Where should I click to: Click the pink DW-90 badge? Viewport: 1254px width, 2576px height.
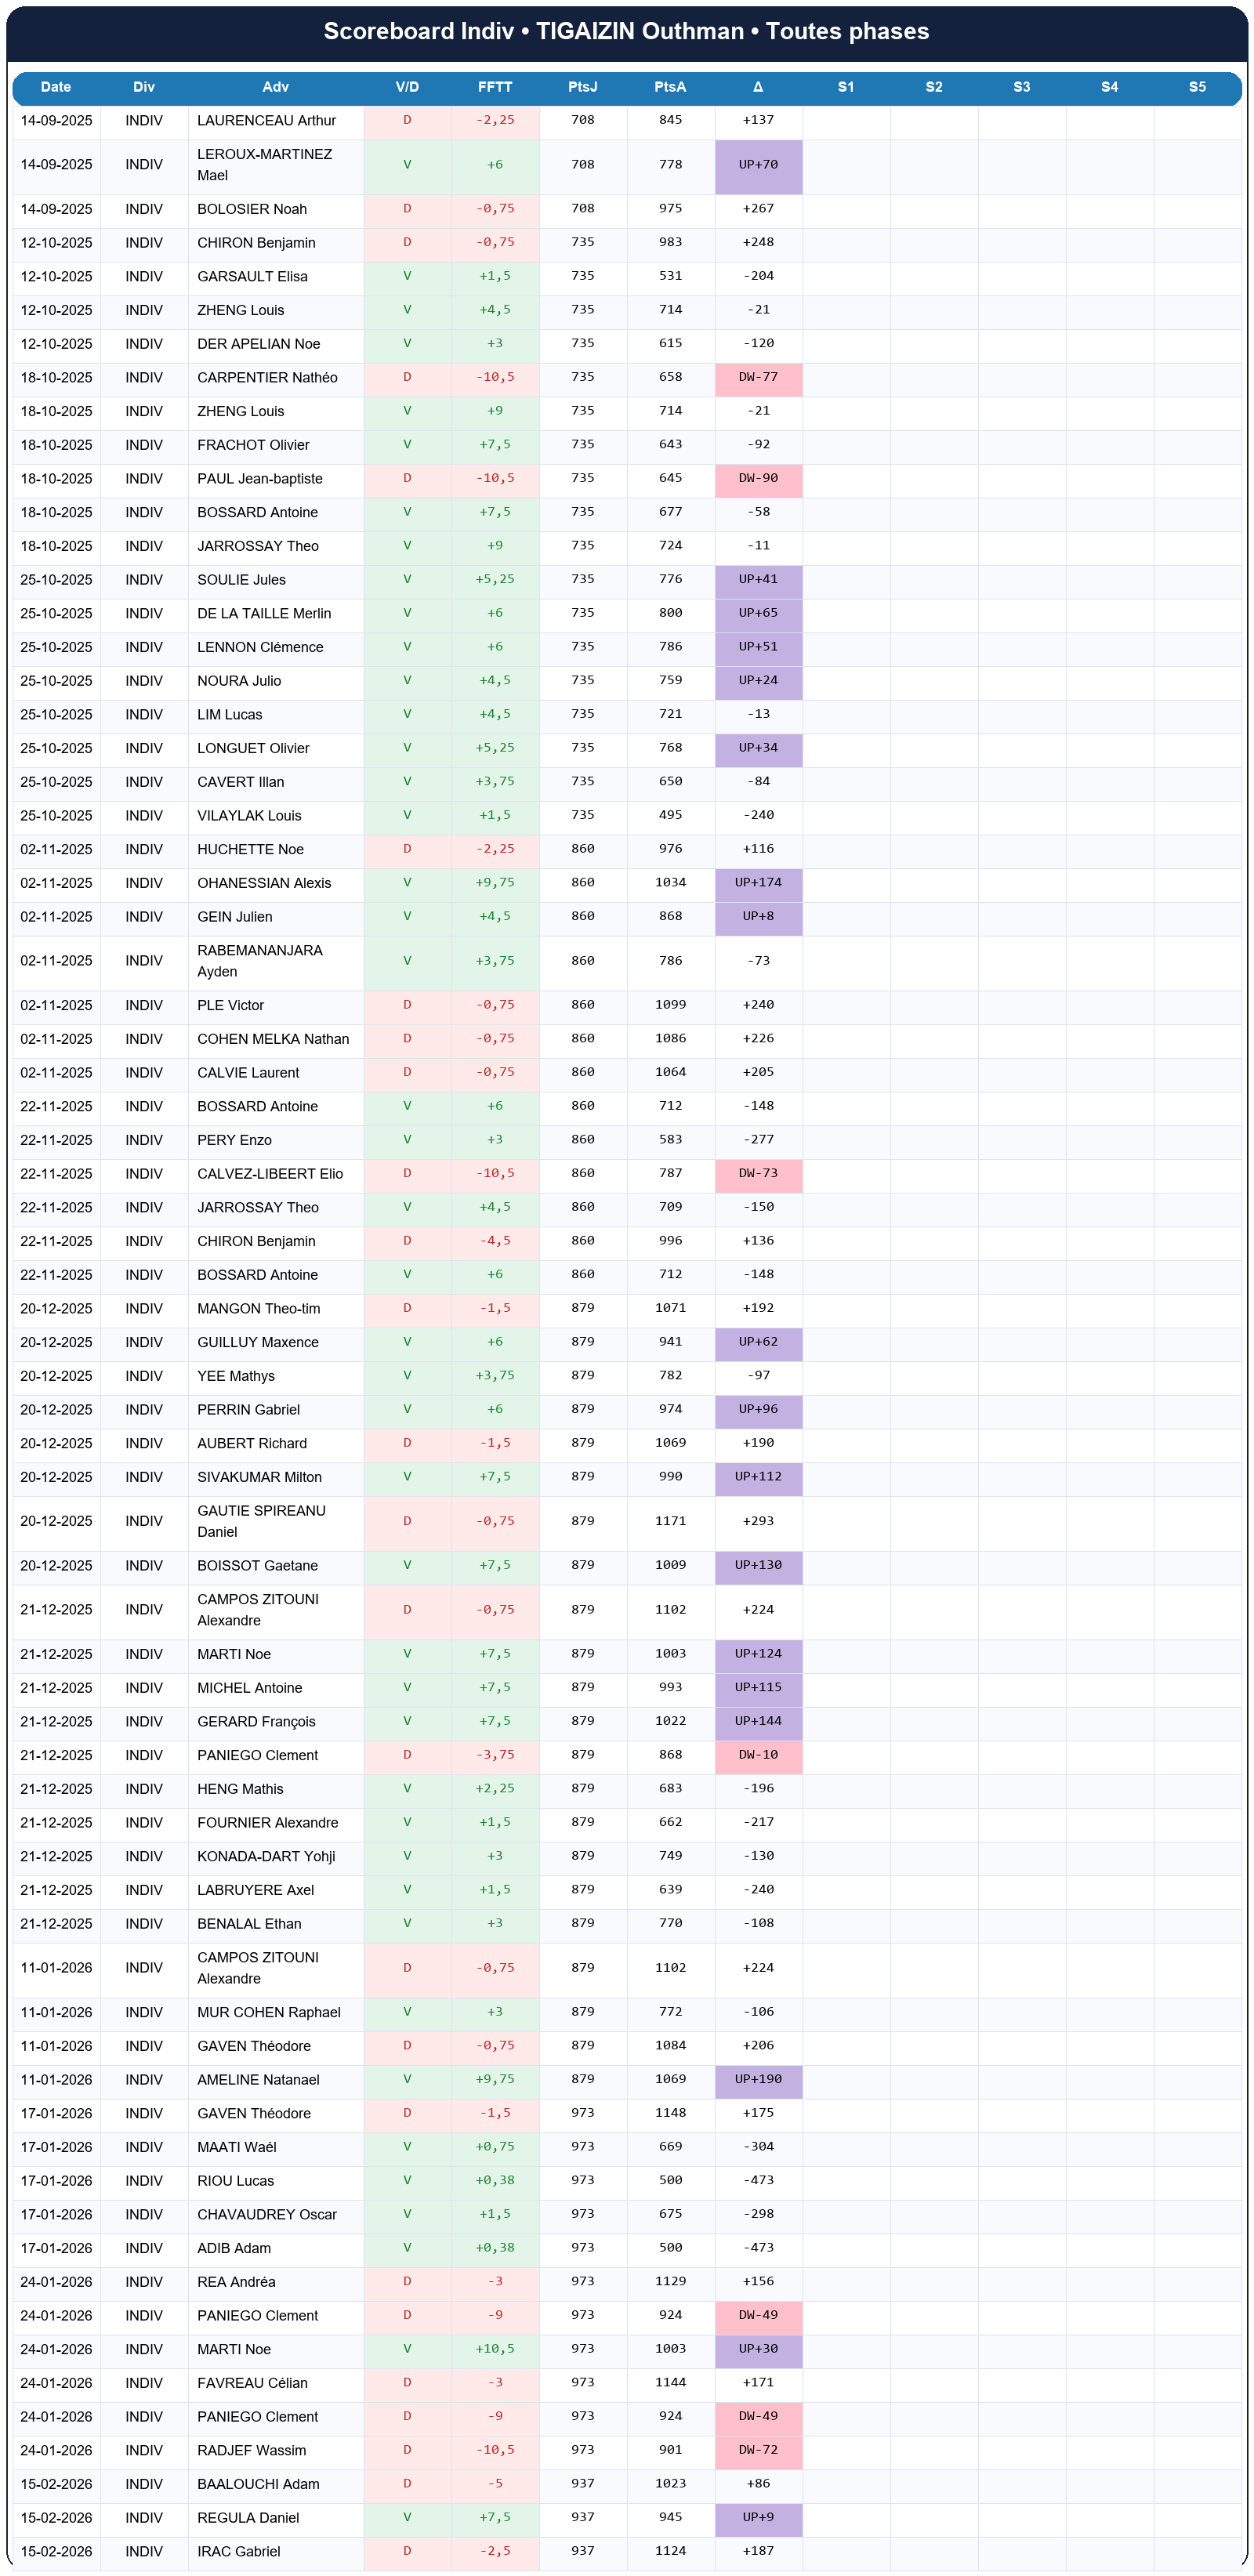pyautogui.click(x=758, y=479)
